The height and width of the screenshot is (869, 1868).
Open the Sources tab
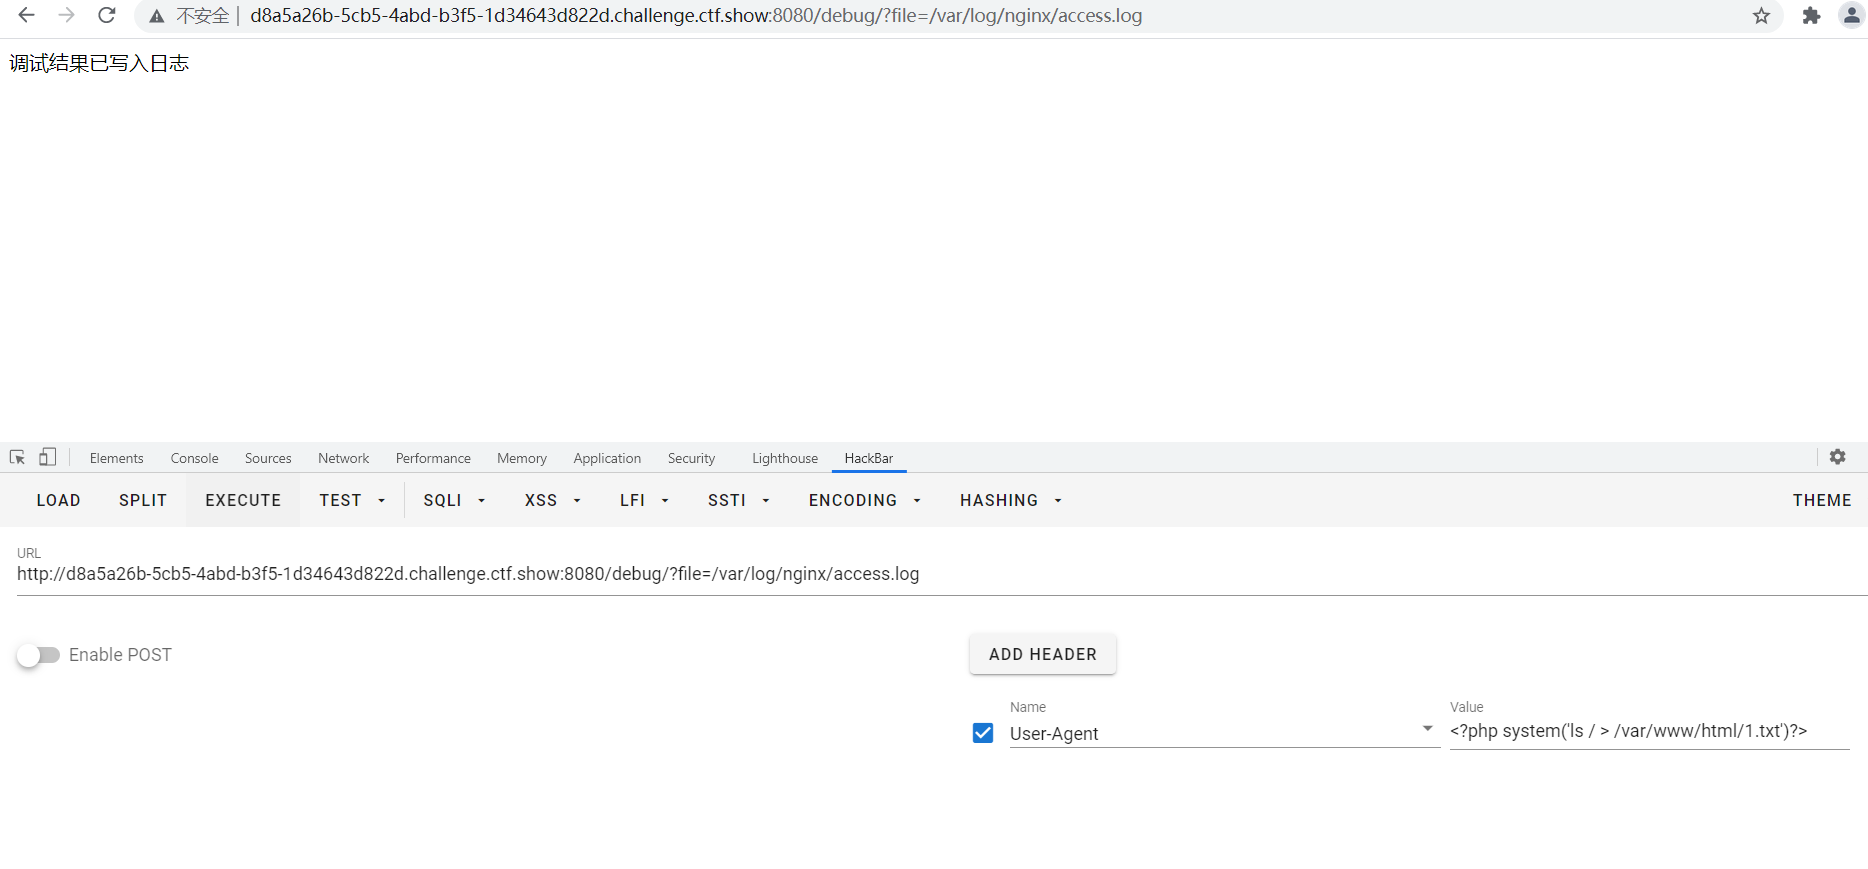coord(268,458)
